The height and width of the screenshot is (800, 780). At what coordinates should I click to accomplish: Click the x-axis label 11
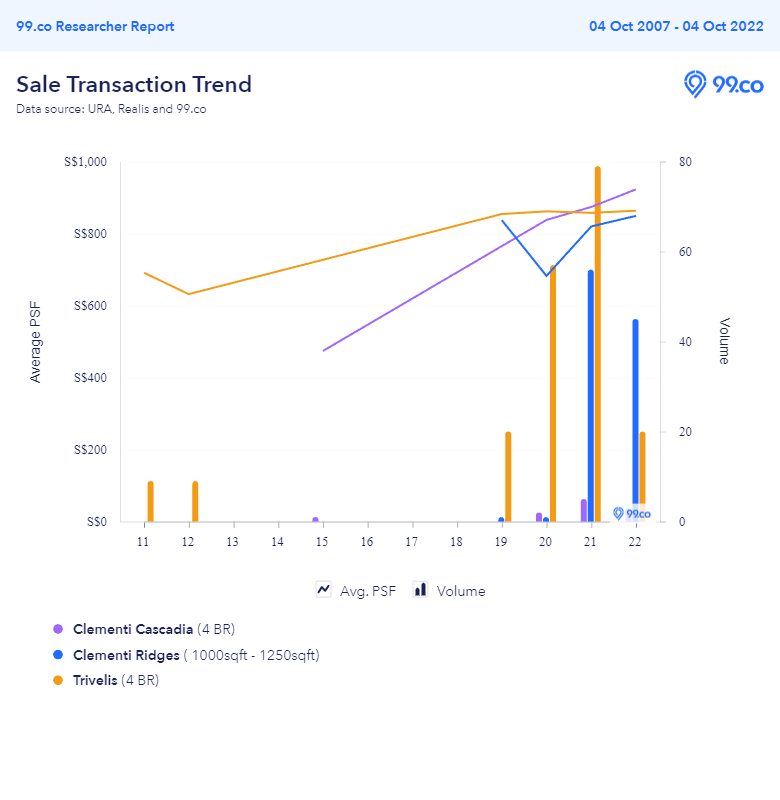click(143, 542)
